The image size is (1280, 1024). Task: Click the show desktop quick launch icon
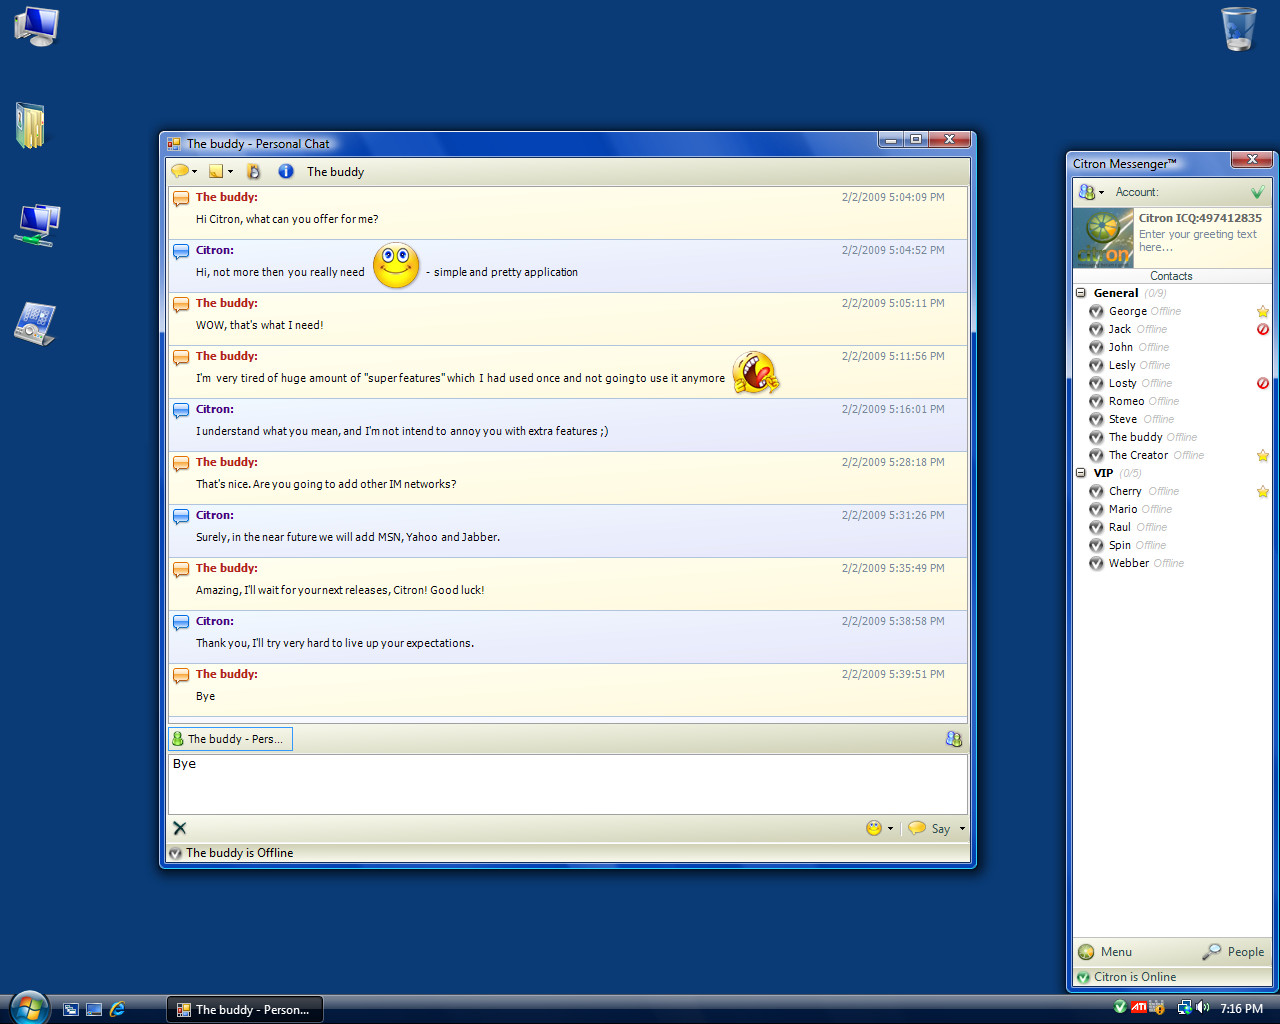click(94, 1009)
